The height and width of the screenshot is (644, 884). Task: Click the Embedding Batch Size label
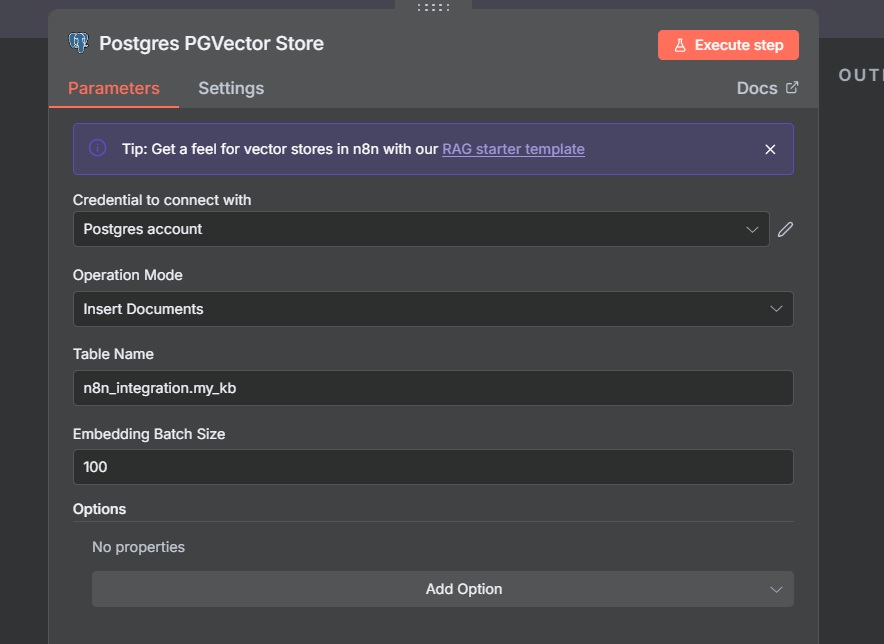(x=149, y=434)
